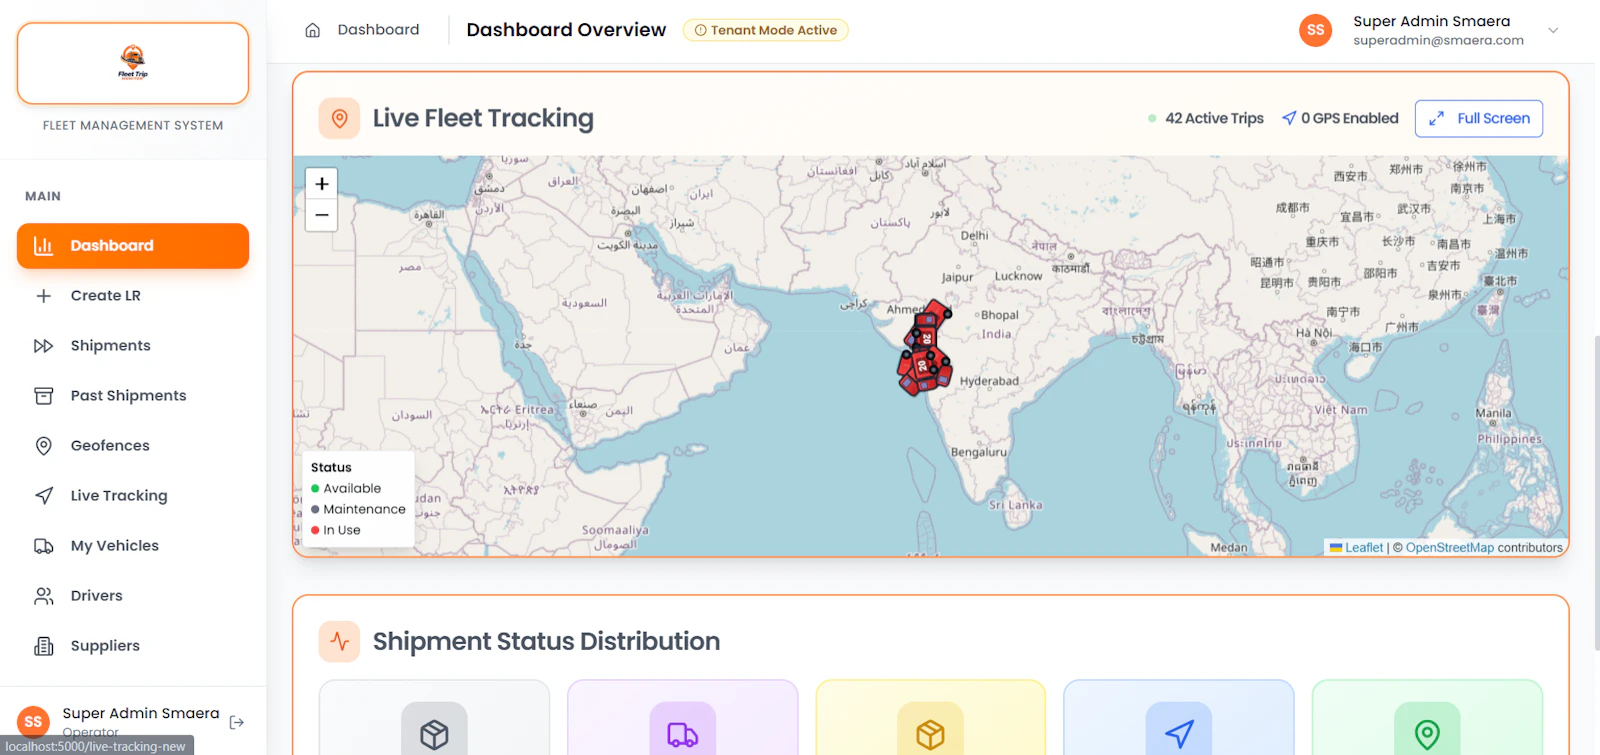Click the SS avatar in top header
The image size is (1600, 755).
(1316, 30)
